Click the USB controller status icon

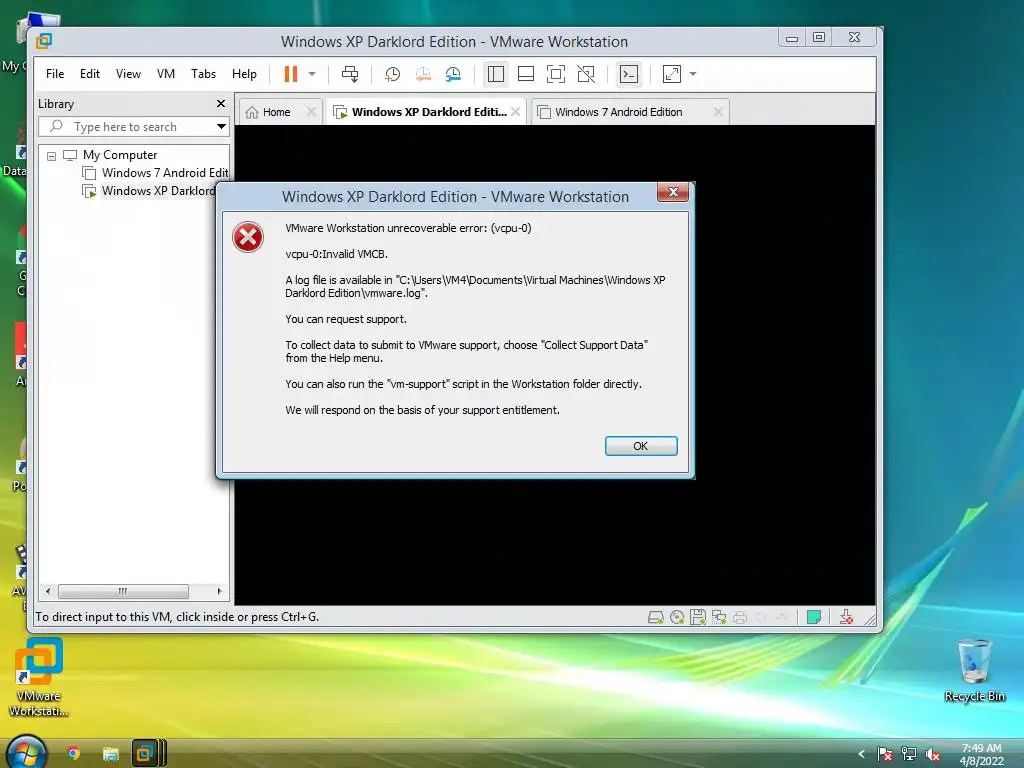tap(782, 617)
